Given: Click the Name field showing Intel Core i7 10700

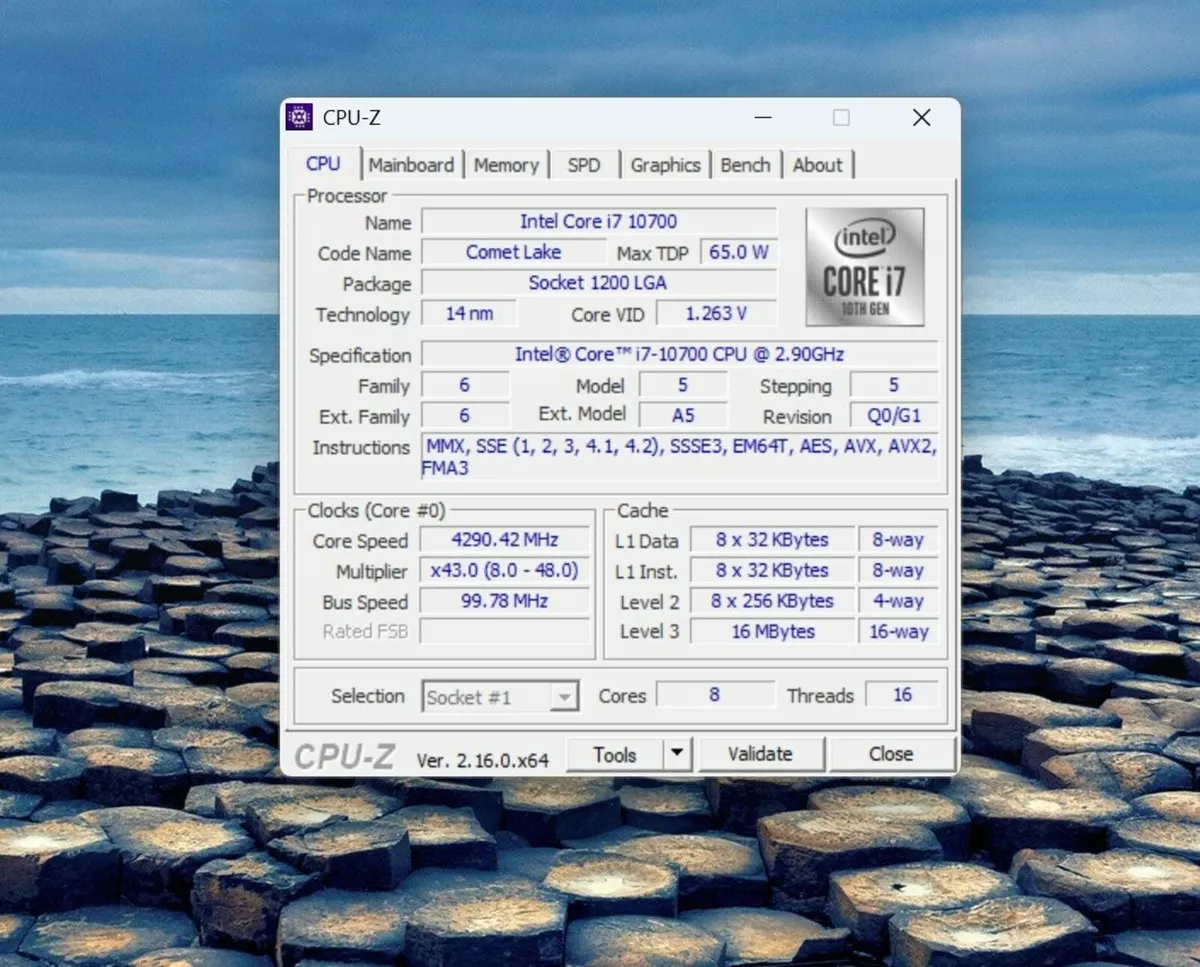Looking at the screenshot, I should click(x=599, y=221).
